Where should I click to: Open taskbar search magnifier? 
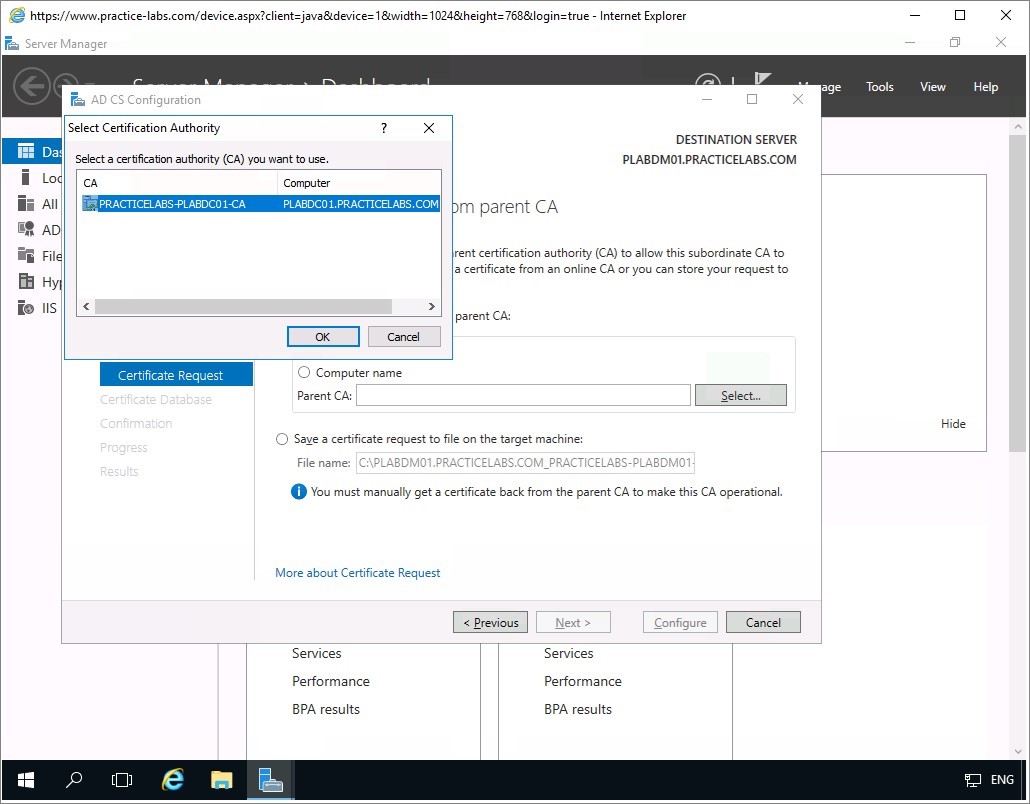(x=74, y=780)
